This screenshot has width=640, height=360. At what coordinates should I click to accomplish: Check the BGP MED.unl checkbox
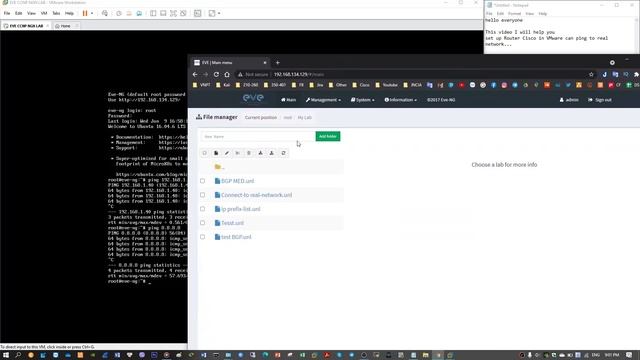click(x=202, y=181)
